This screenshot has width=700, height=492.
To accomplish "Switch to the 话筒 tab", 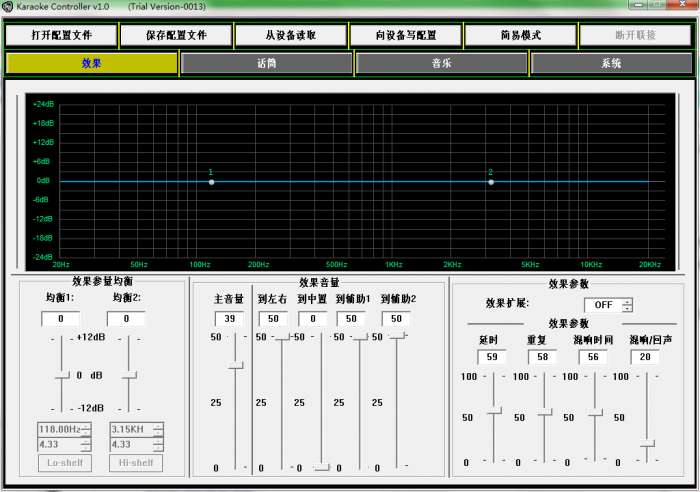I will pos(267,63).
